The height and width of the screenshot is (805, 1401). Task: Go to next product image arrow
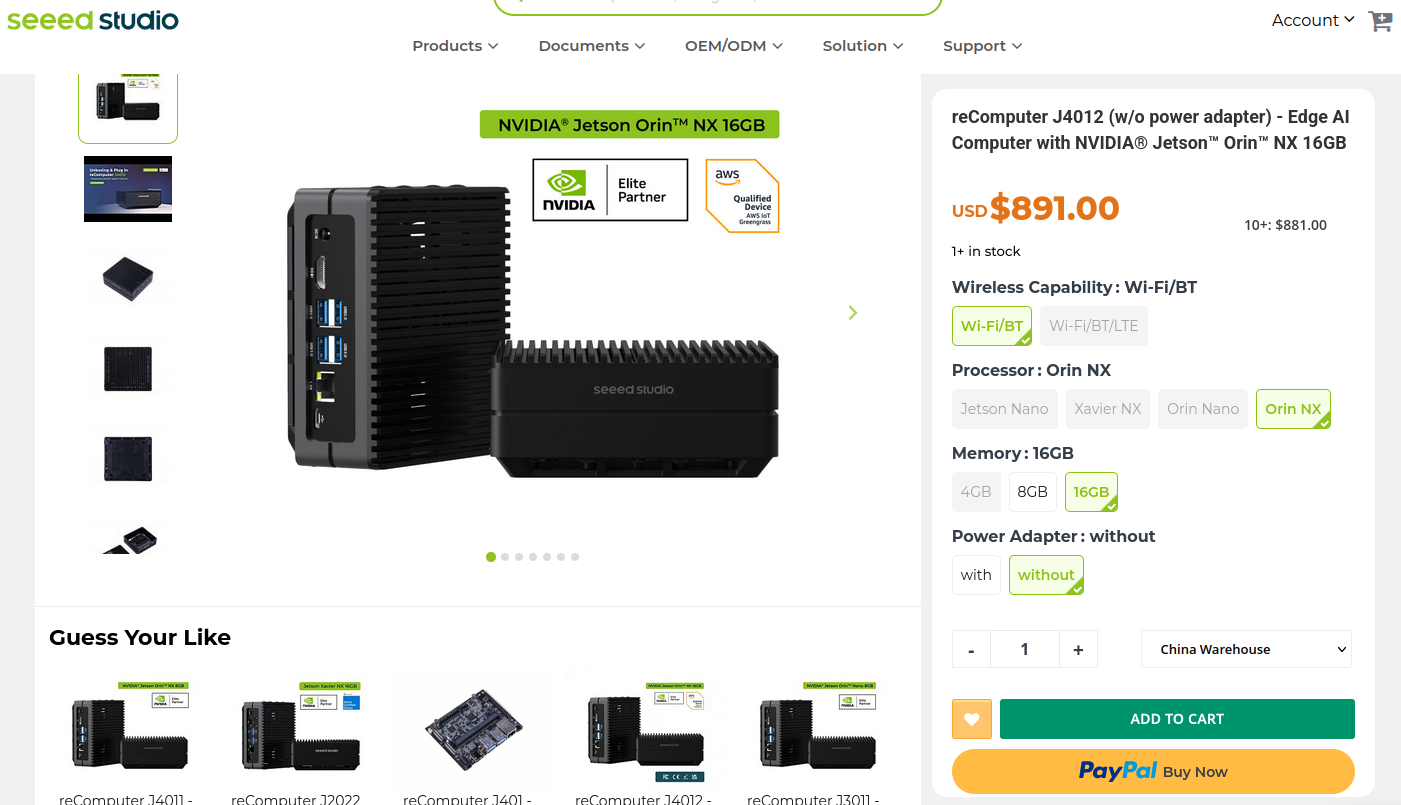point(853,313)
